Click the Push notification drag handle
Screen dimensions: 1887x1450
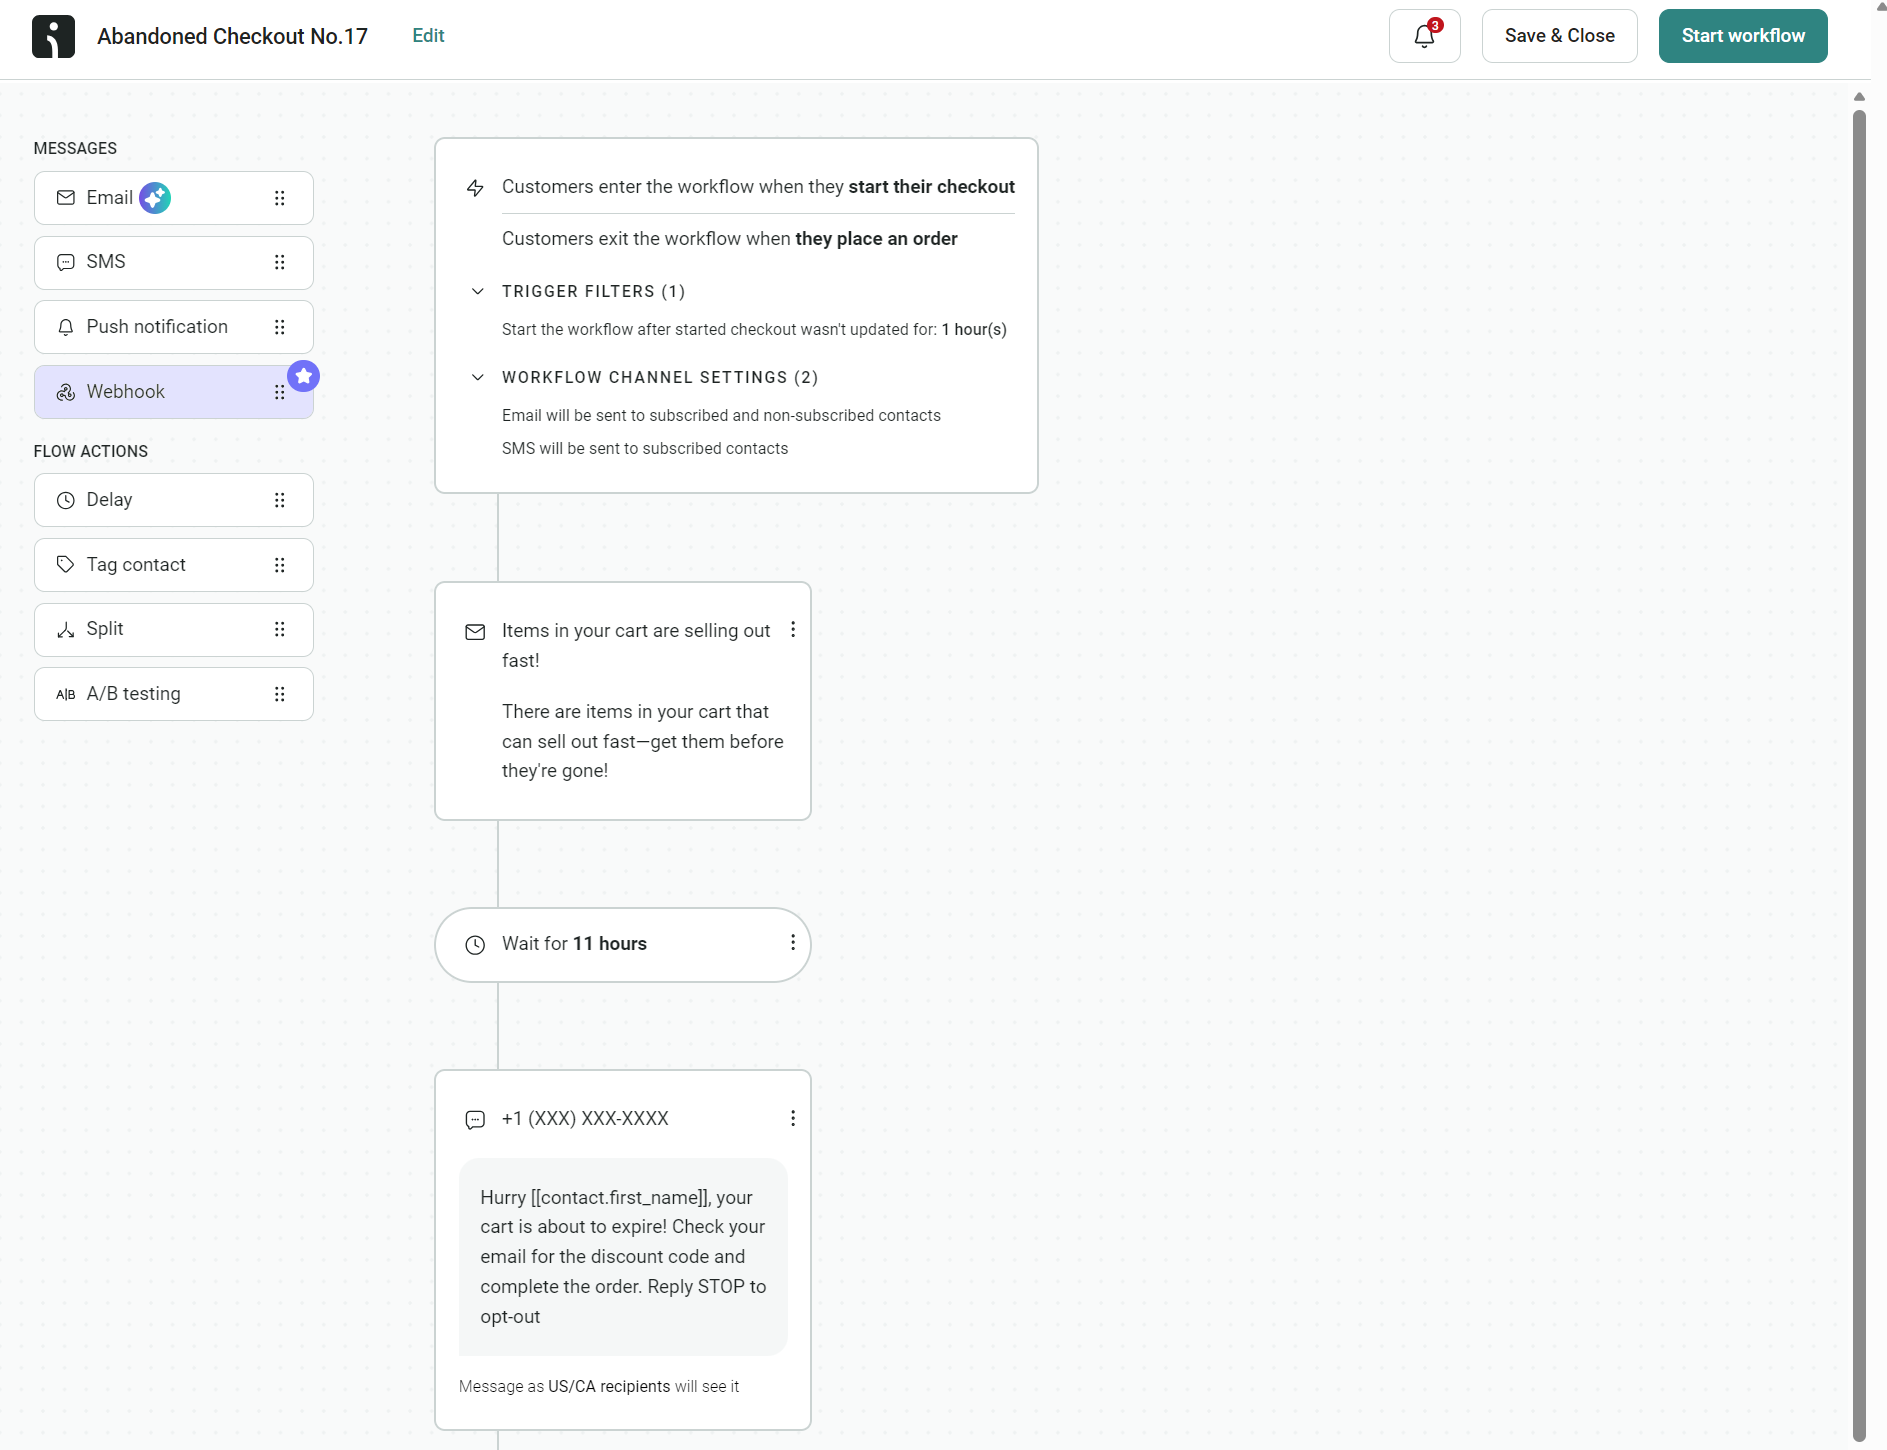click(x=280, y=327)
